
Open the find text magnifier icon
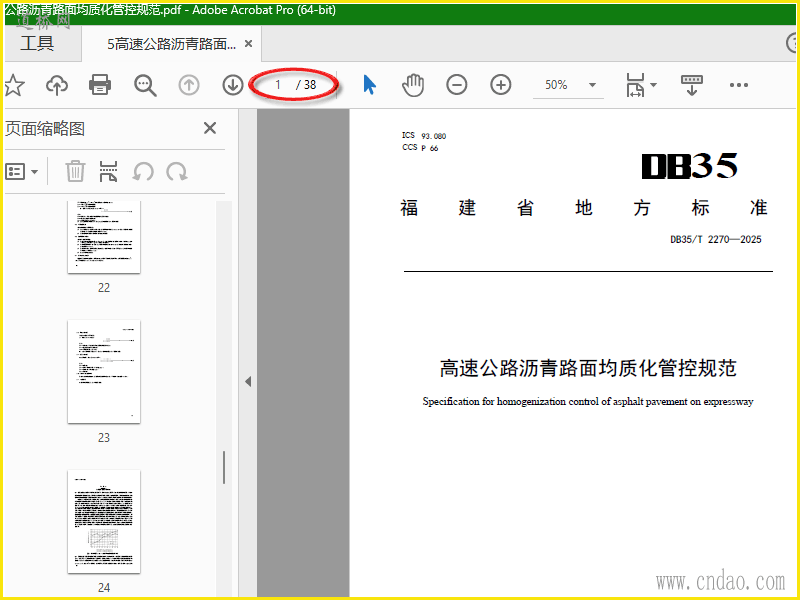pyautogui.click(x=145, y=85)
